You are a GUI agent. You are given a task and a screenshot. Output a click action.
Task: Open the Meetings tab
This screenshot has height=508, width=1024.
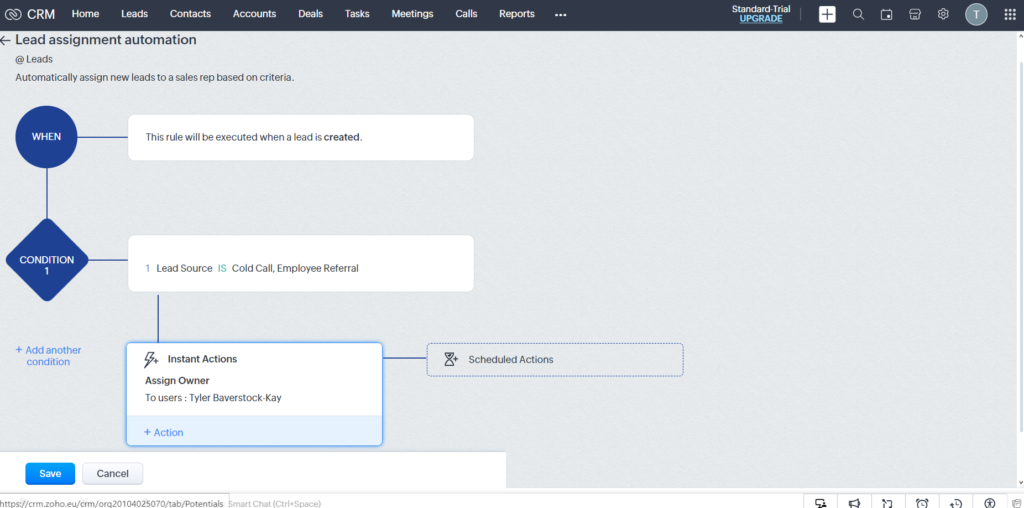(412, 14)
